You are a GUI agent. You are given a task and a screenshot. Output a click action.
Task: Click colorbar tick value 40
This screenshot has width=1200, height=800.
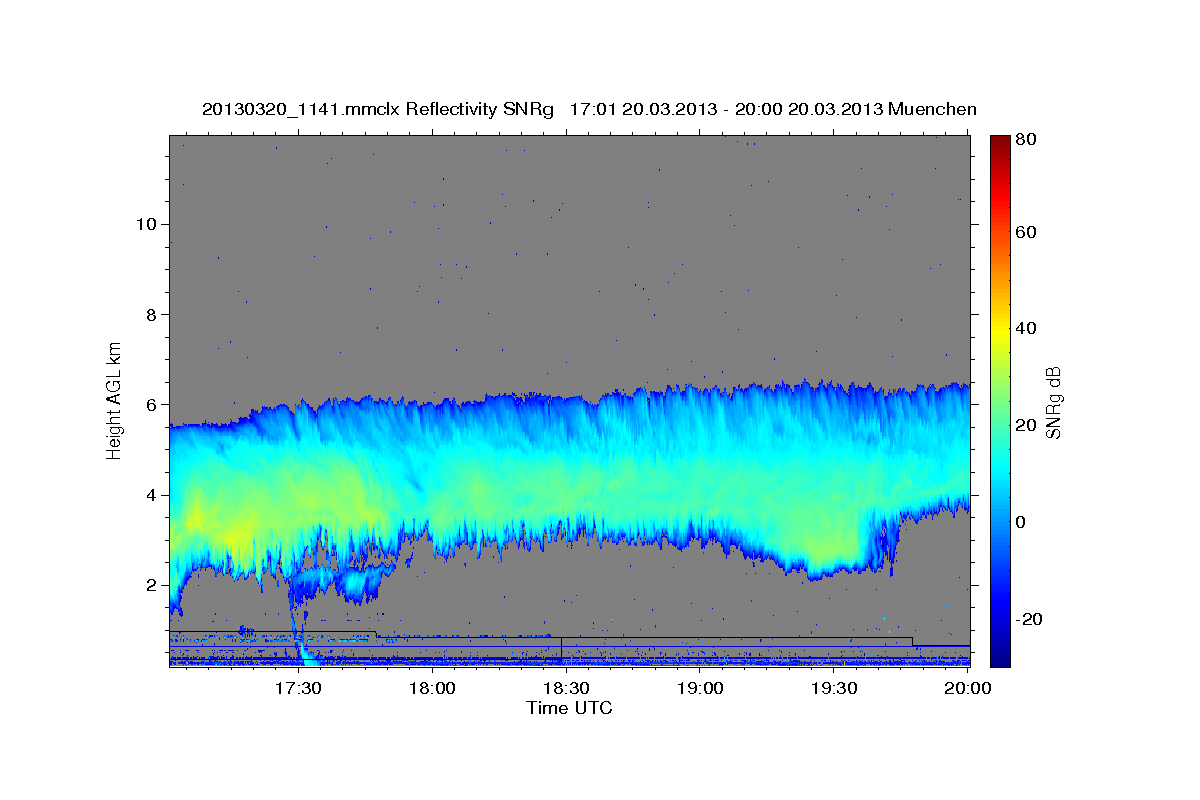[x=1026, y=329]
